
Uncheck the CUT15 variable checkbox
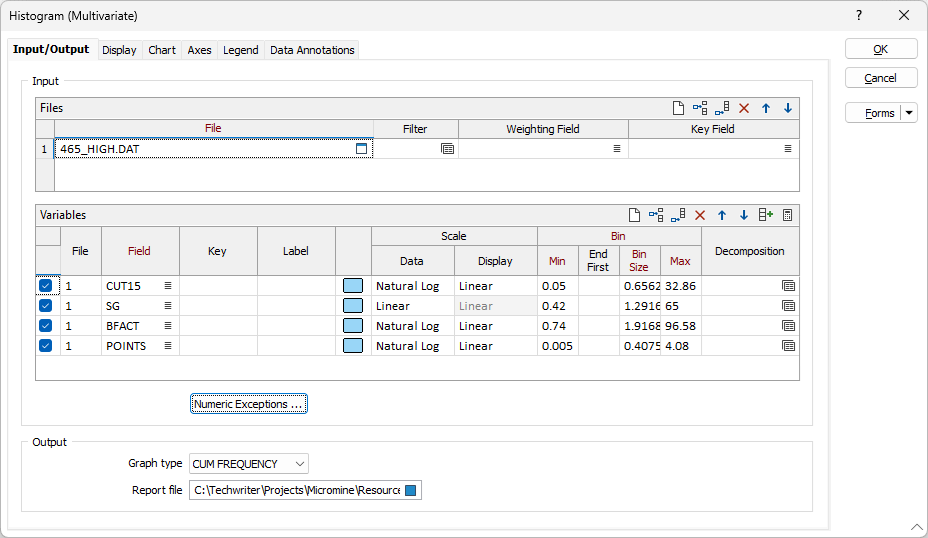coord(46,286)
